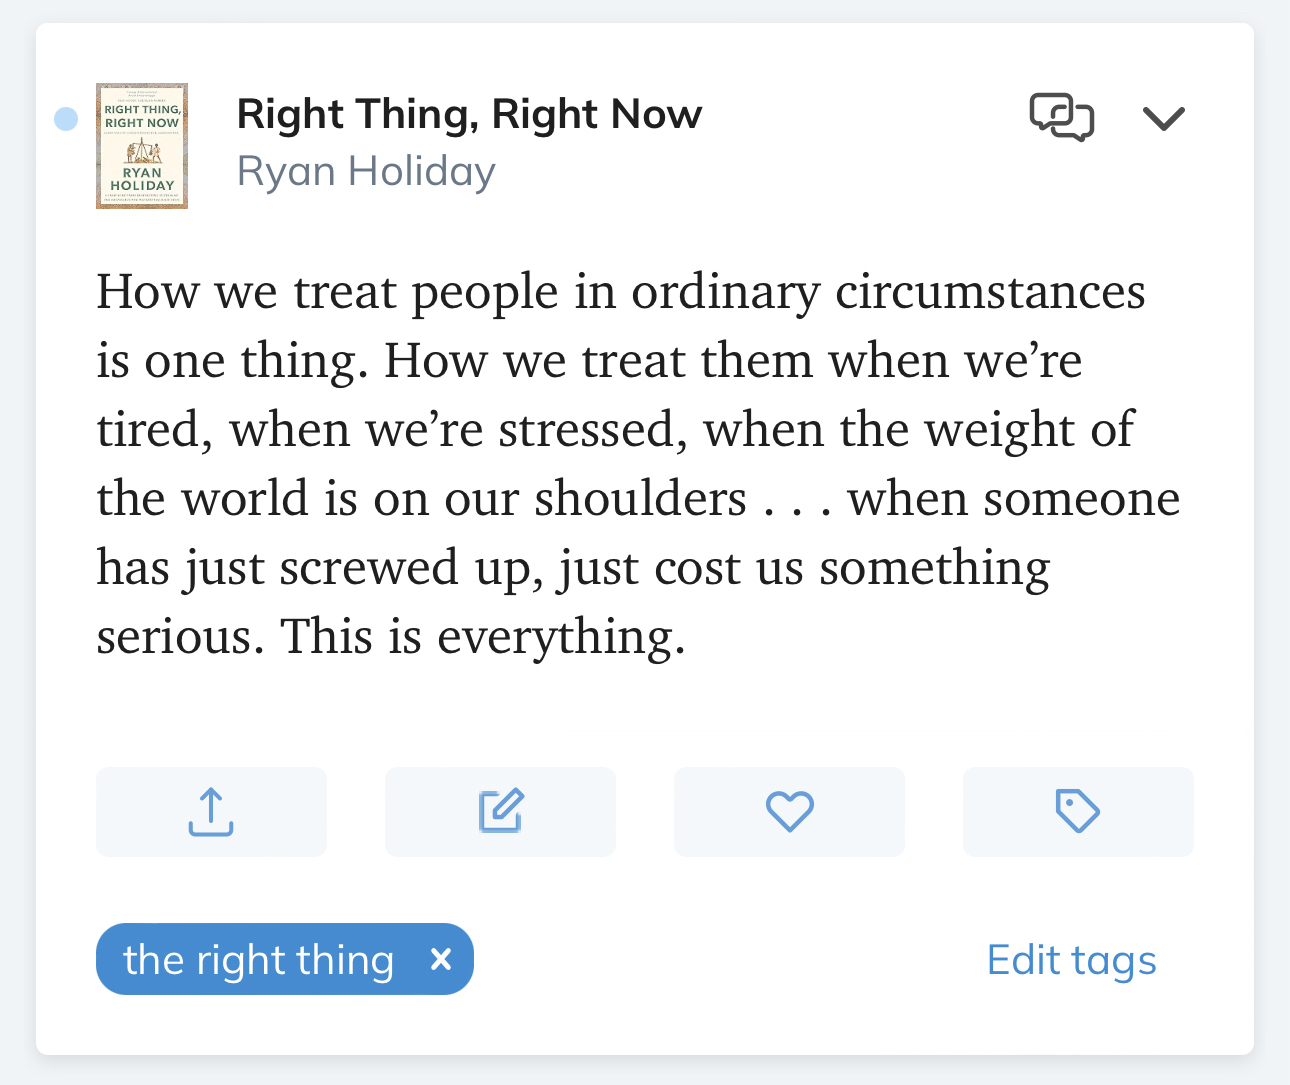1290x1085 pixels.
Task: Click the author name Ryan Holiday
Action: pos(366,171)
